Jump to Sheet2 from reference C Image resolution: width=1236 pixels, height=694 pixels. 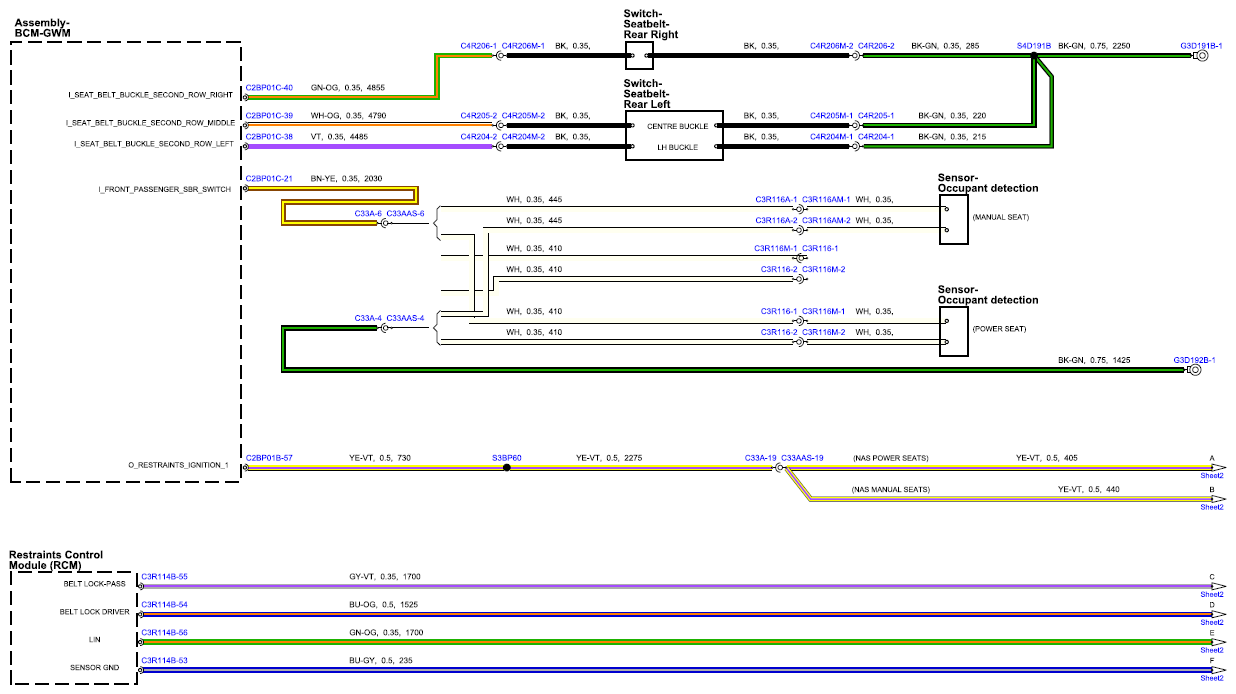1212,594
